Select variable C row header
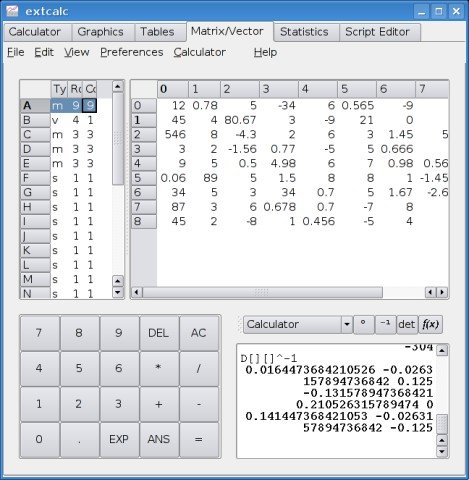The height and width of the screenshot is (480, 469). coord(35,135)
